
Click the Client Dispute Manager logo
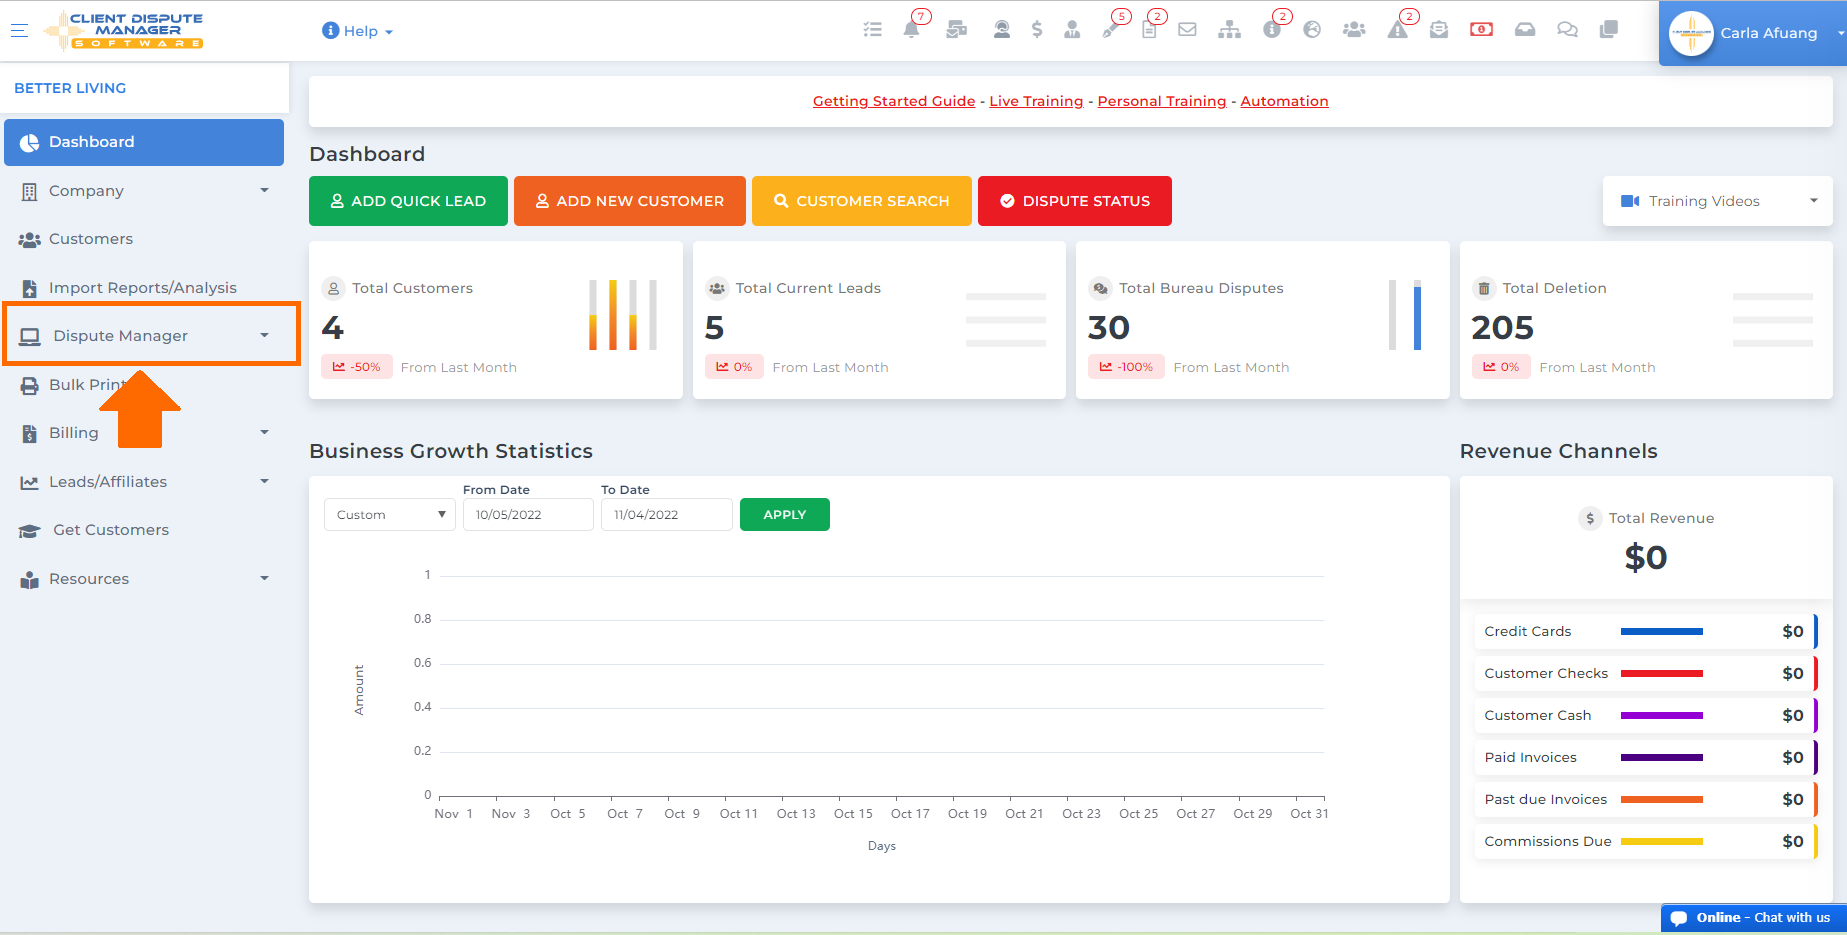(x=124, y=30)
